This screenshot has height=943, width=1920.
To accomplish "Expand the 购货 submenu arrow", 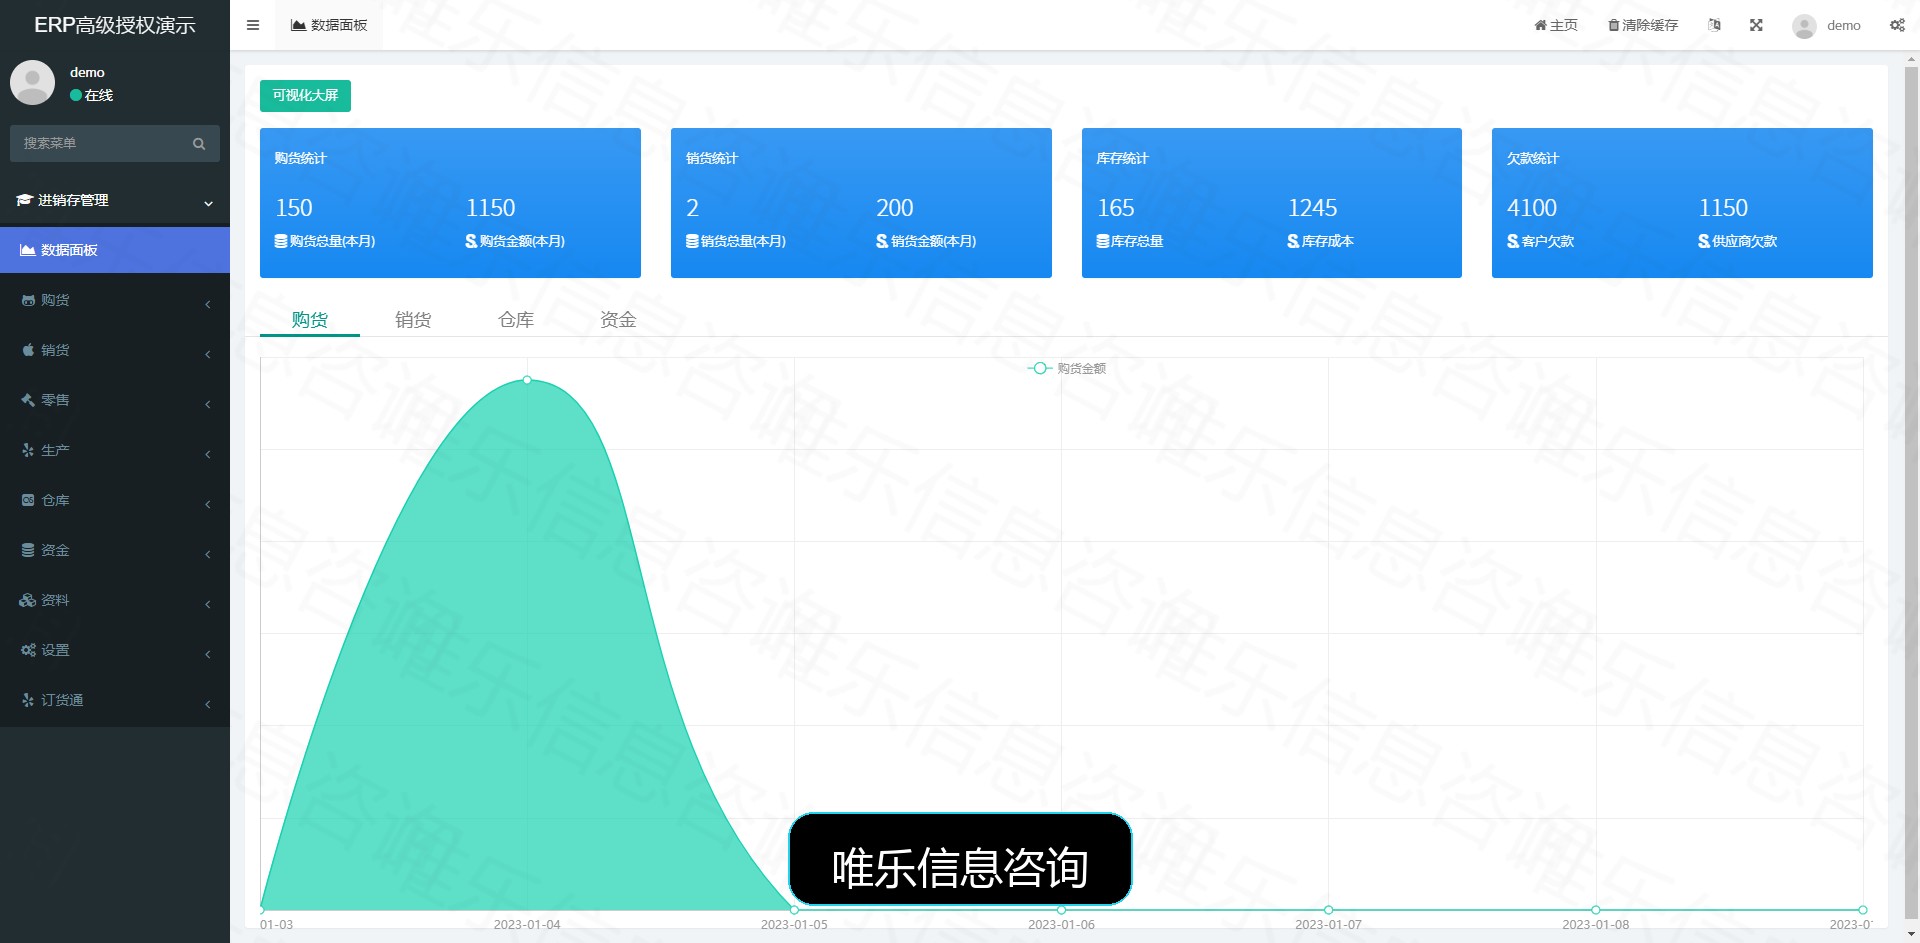I will click(x=208, y=304).
